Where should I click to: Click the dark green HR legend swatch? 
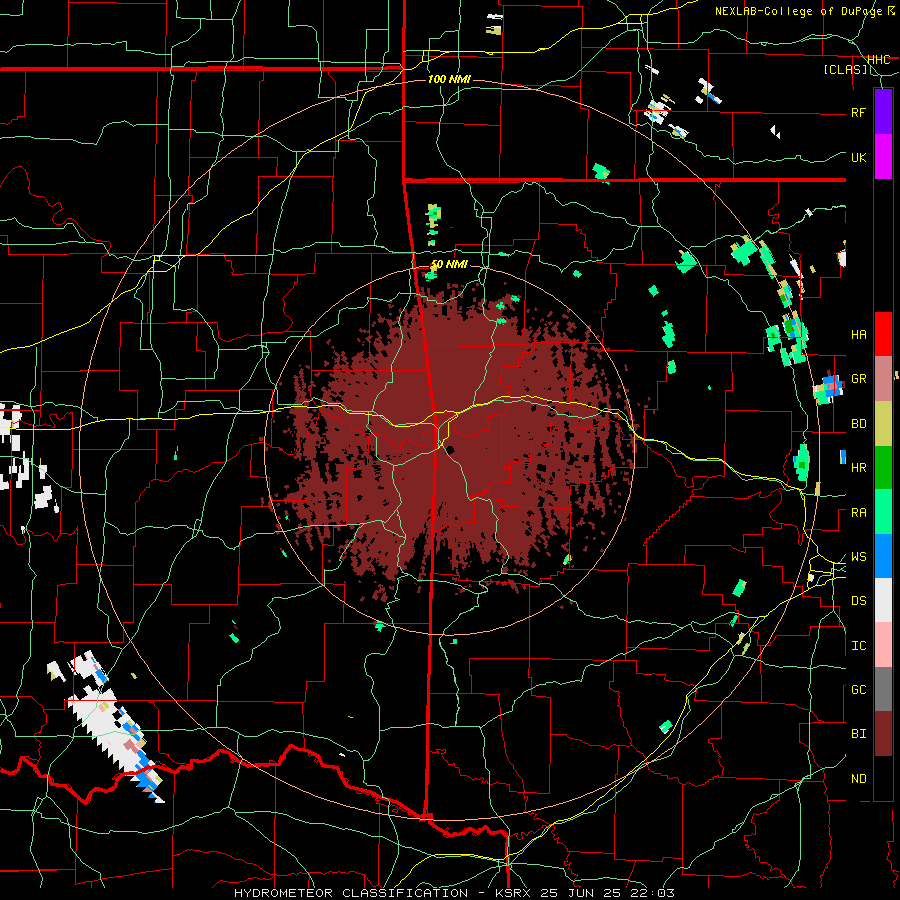[x=883, y=467]
